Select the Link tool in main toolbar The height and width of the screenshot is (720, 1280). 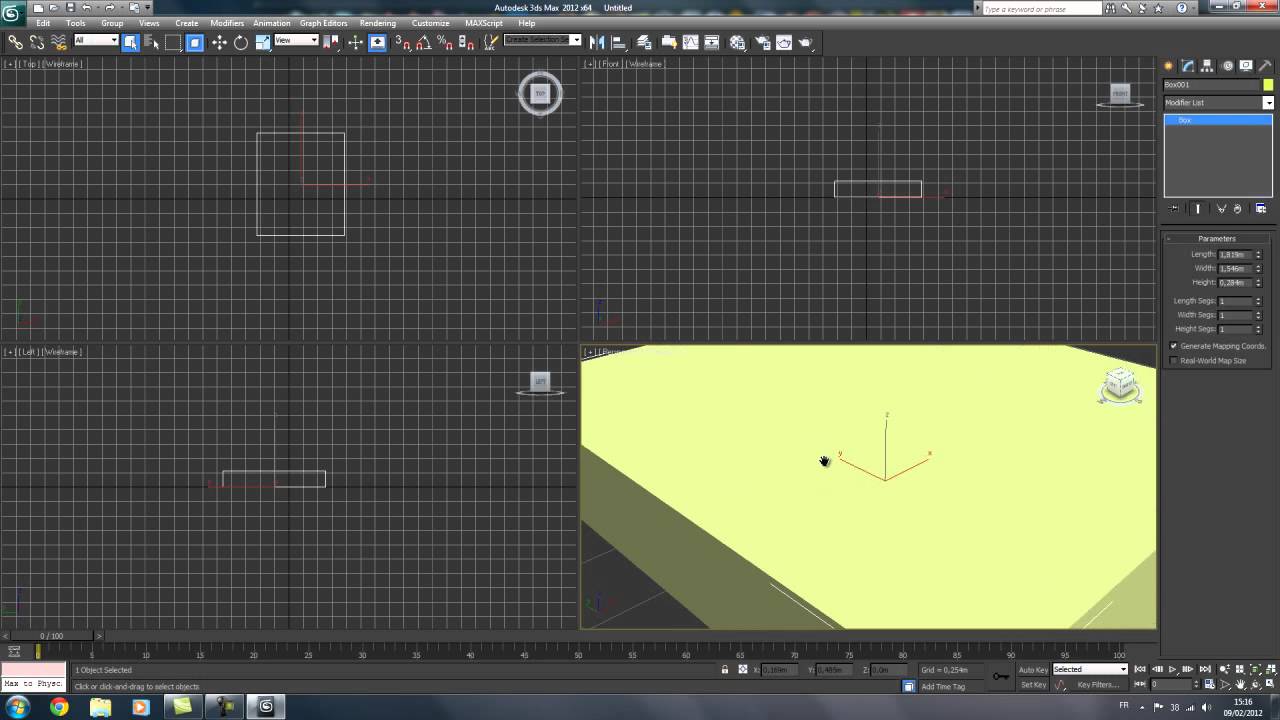(15, 42)
